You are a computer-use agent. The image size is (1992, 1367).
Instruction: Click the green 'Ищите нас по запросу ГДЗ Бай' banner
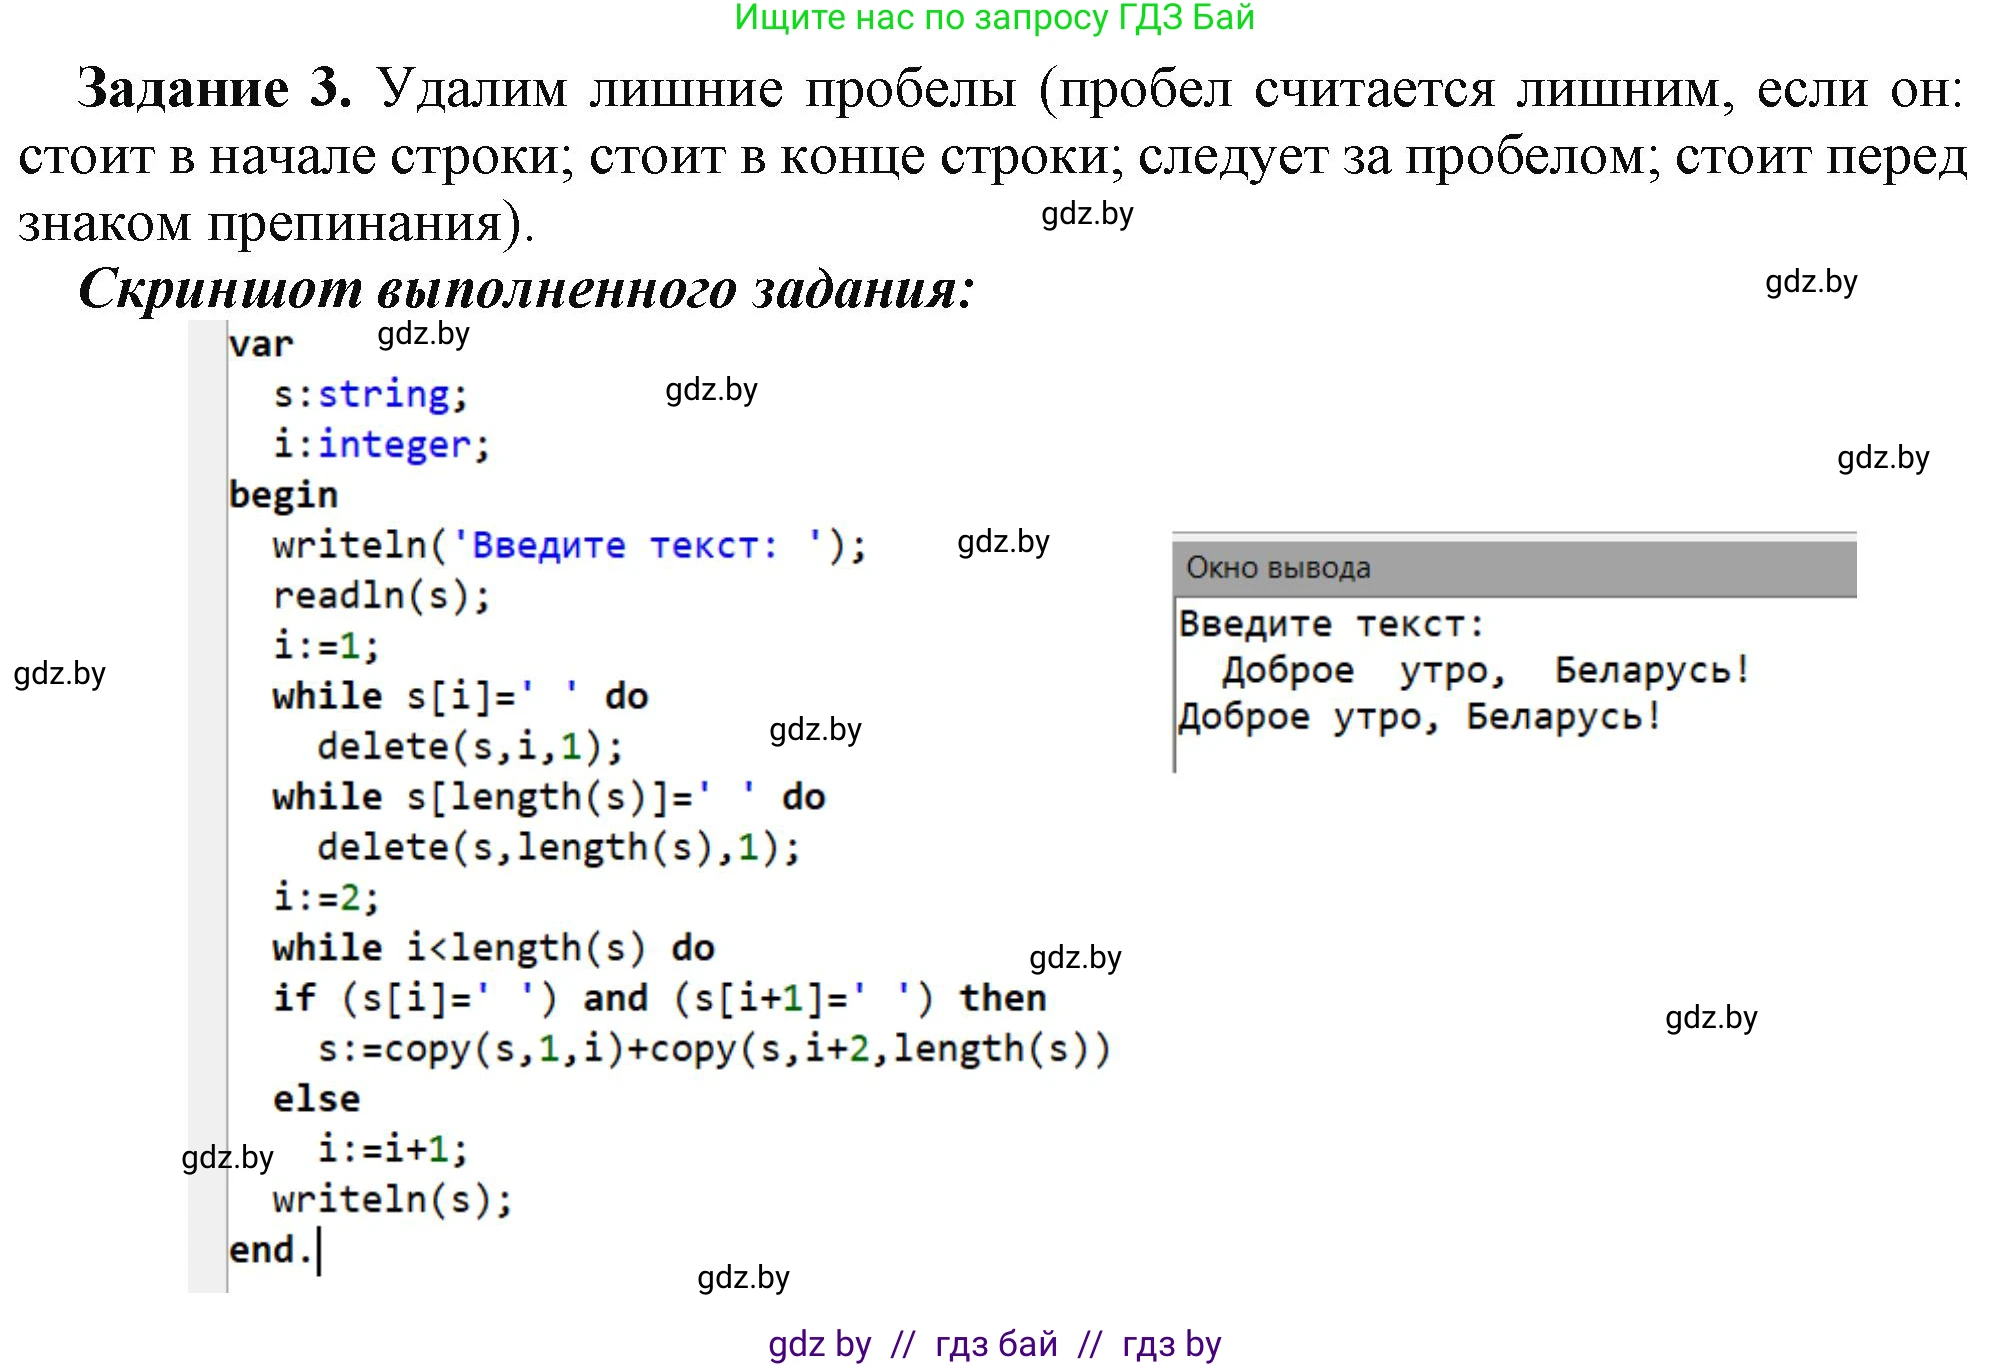pos(994,17)
